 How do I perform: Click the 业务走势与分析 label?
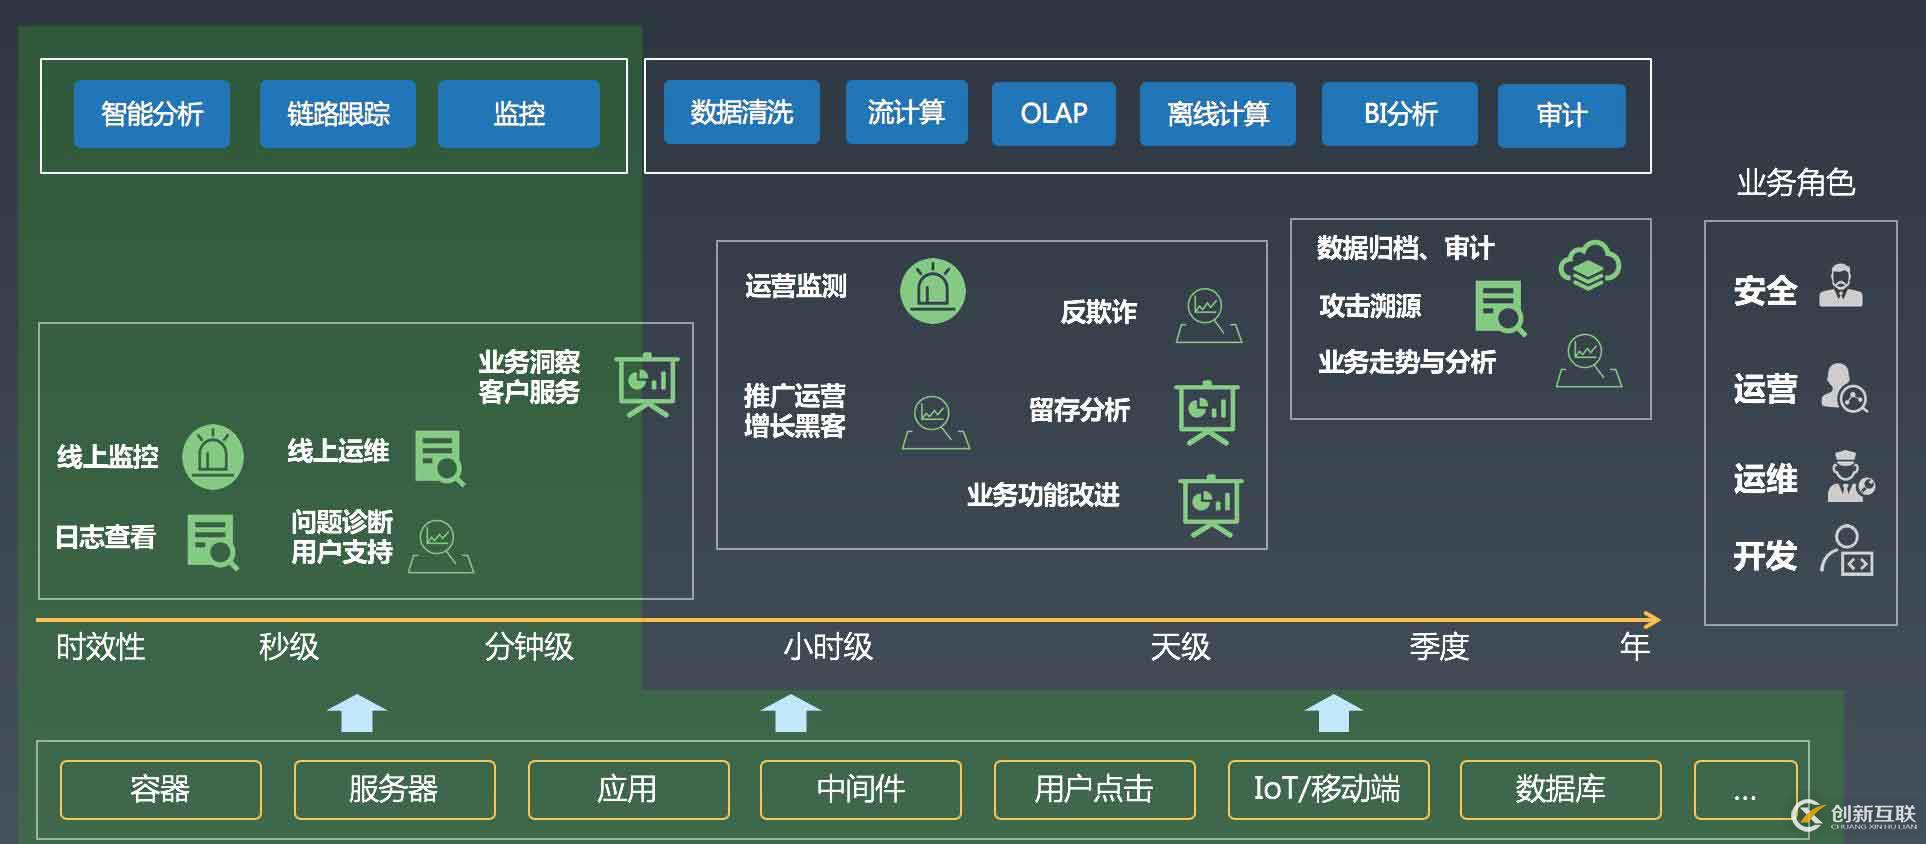point(1407,362)
